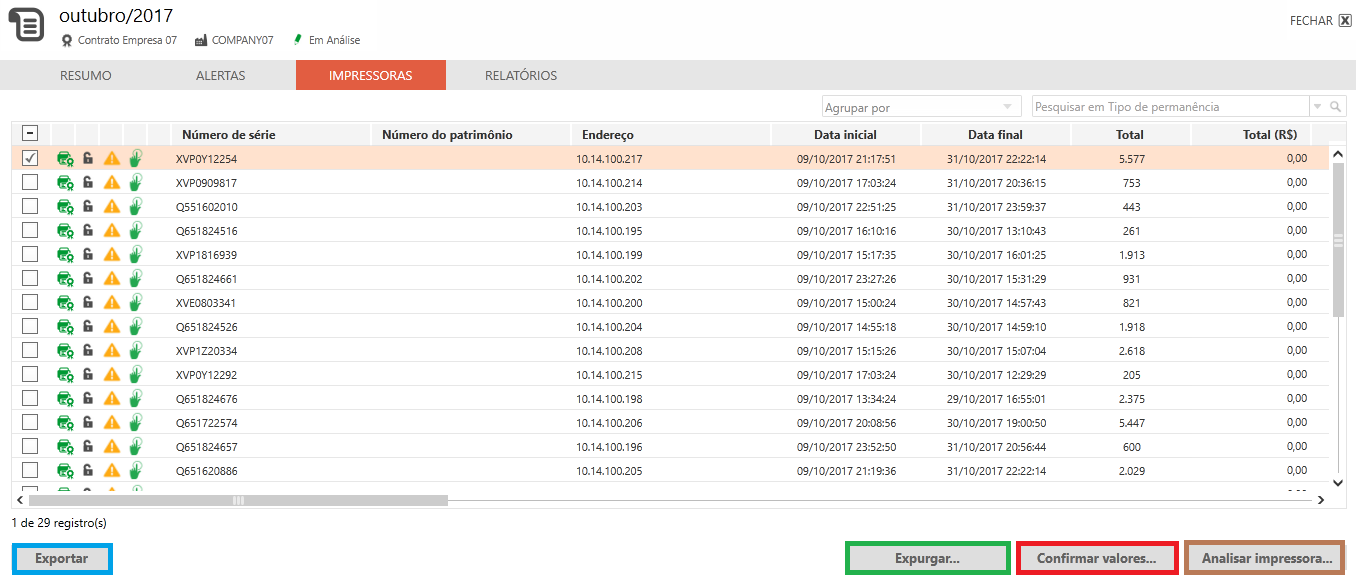Click the horizontal scrollbar thumb
Screen dimensions: 1356x578
tap(238, 500)
